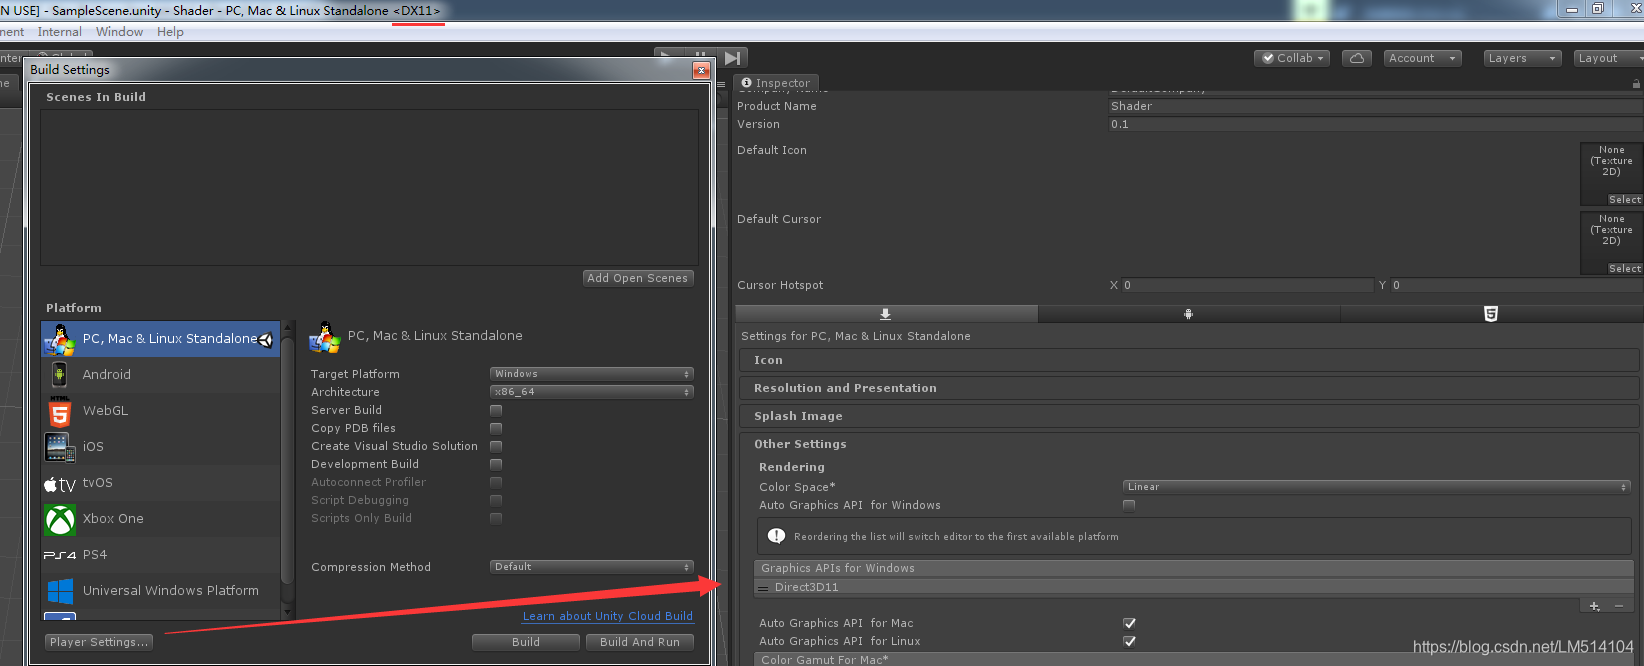
Task: Open the Internal menu
Action: 60,32
